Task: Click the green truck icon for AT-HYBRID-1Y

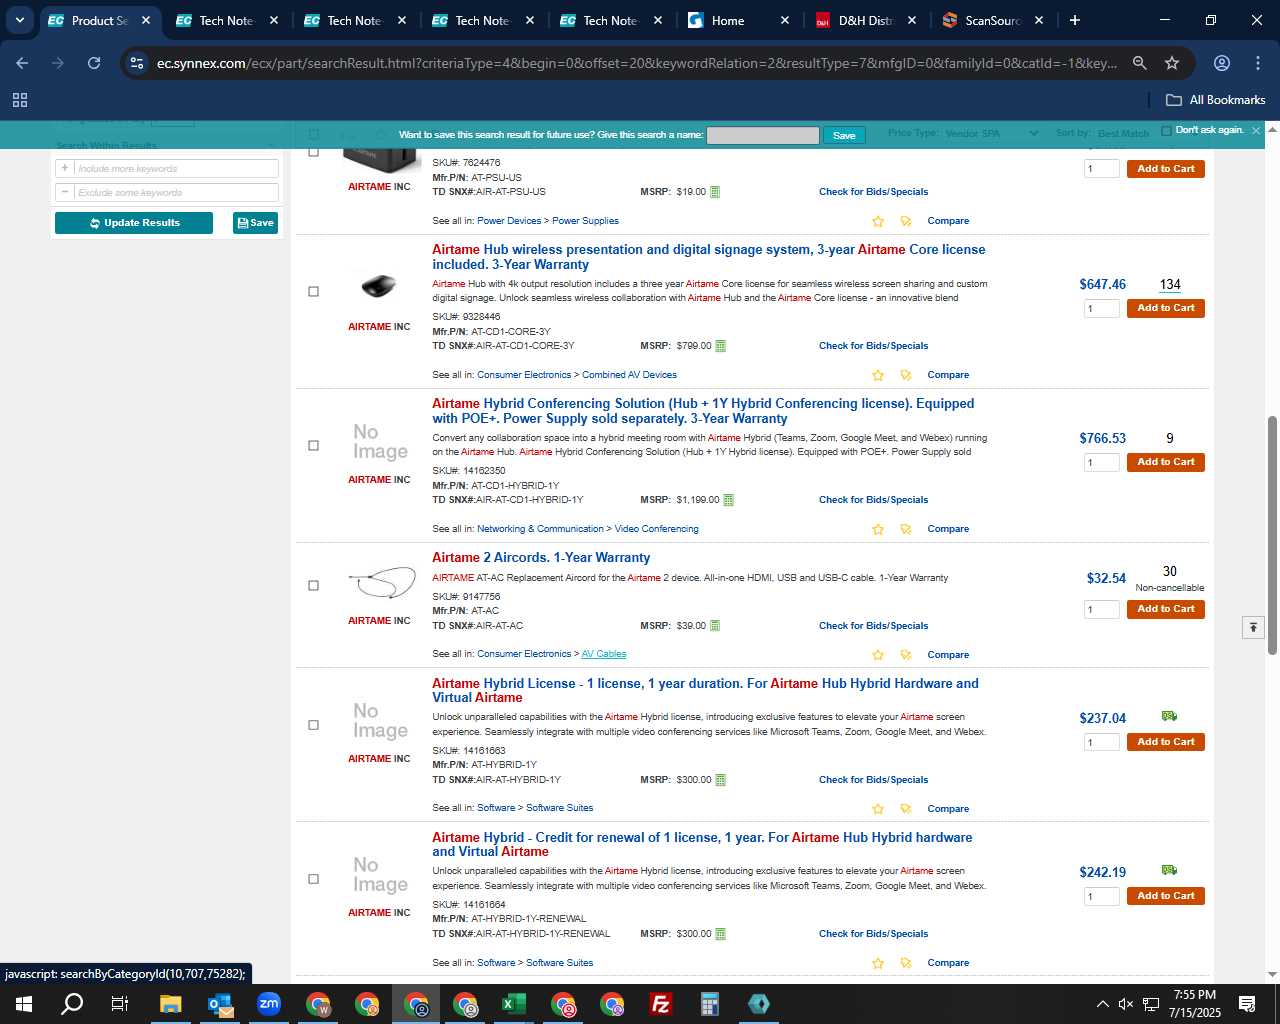Action: click(1169, 716)
